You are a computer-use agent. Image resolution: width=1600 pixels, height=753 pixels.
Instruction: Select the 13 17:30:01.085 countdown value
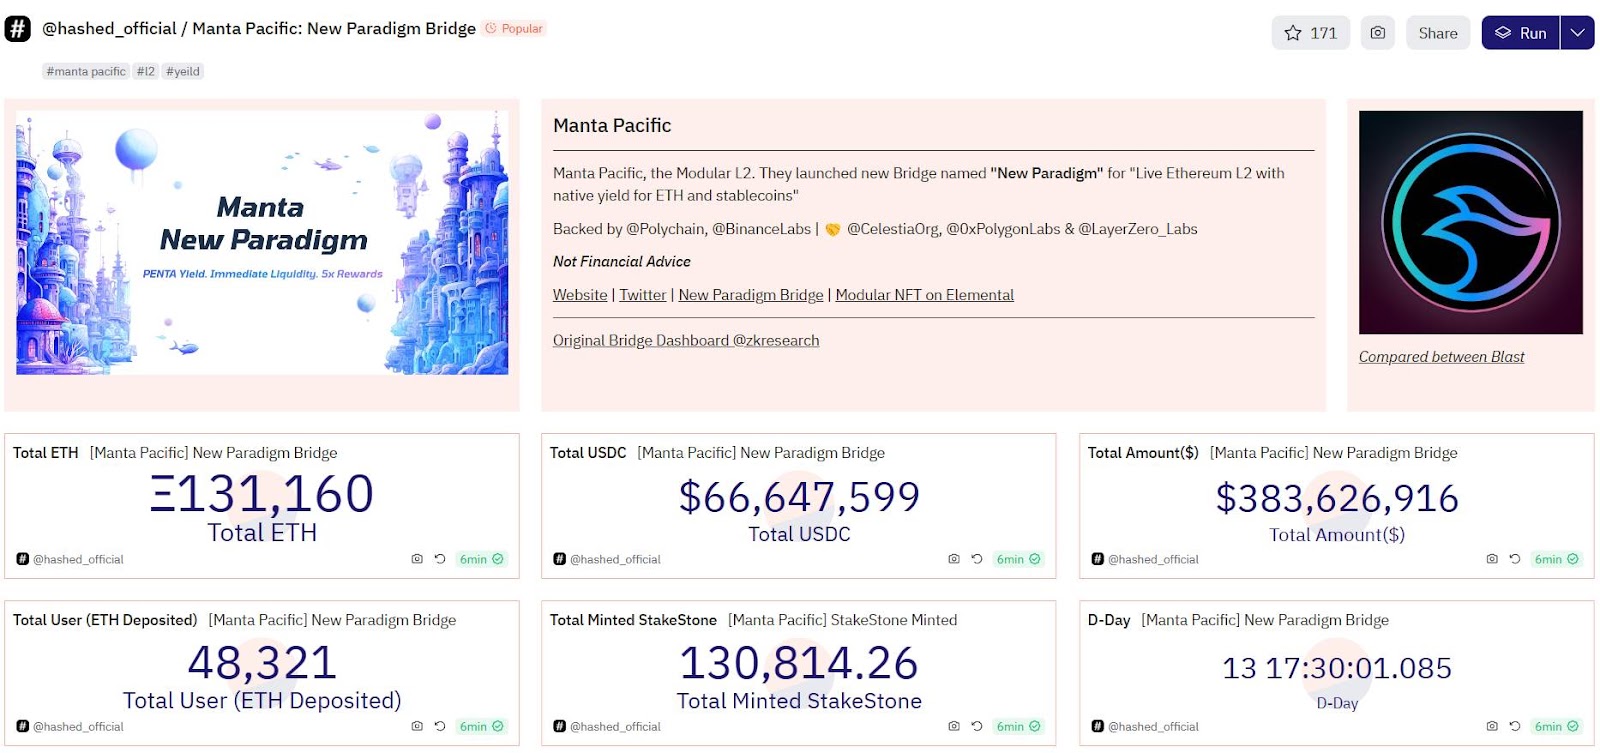(x=1337, y=668)
